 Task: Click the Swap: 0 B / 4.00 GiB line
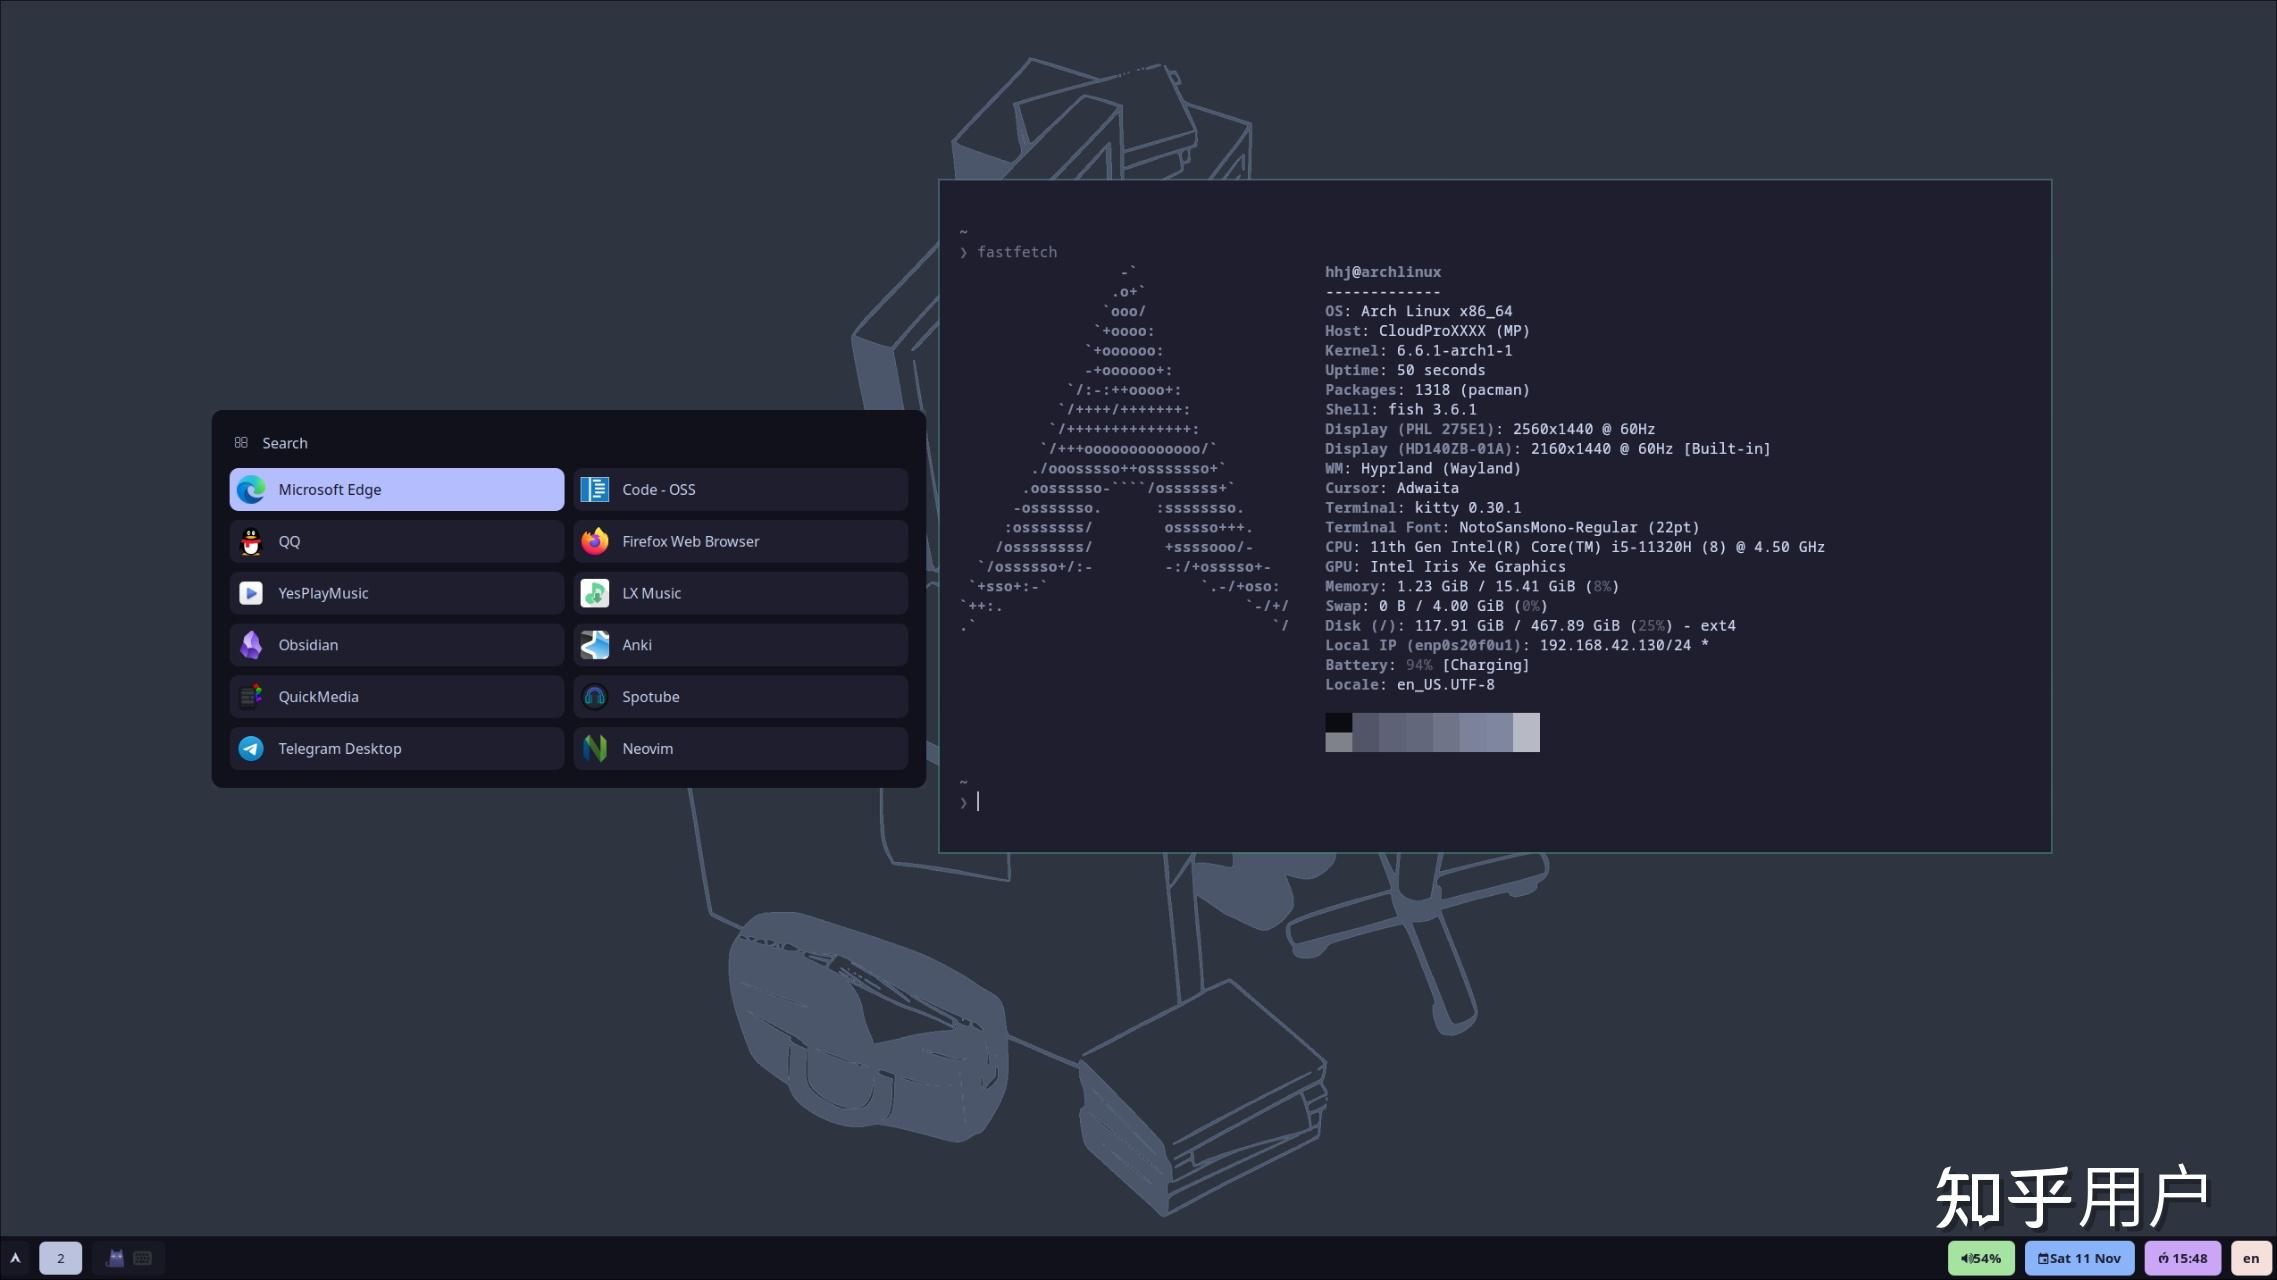click(x=1436, y=606)
